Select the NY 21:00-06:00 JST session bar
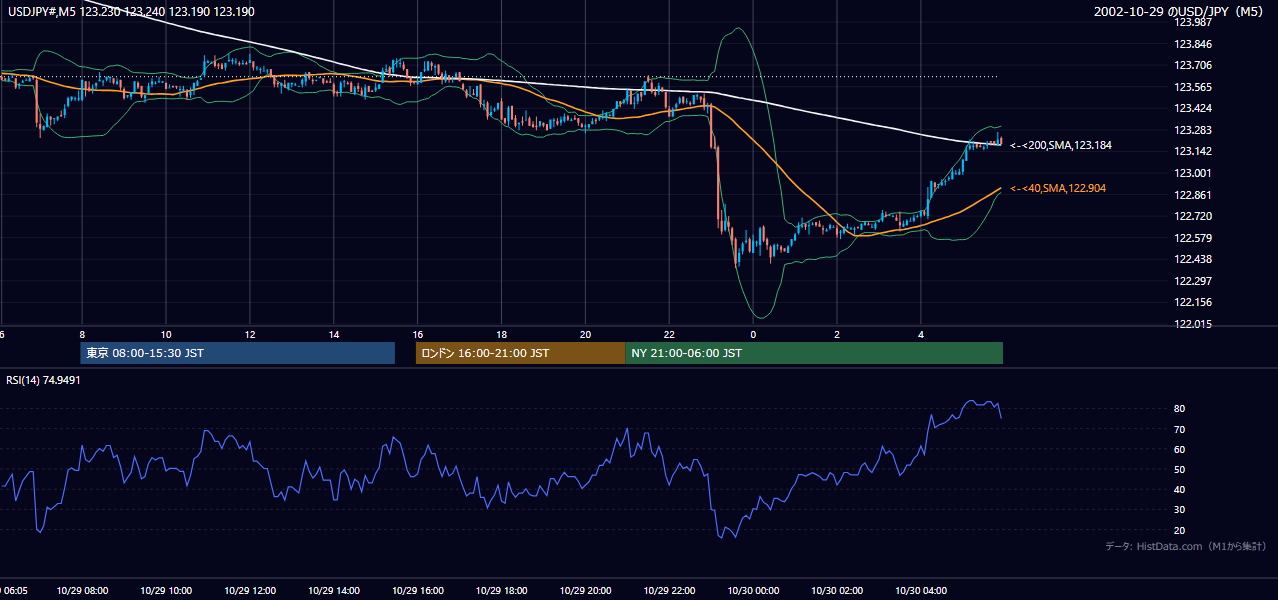 coord(814,353)
